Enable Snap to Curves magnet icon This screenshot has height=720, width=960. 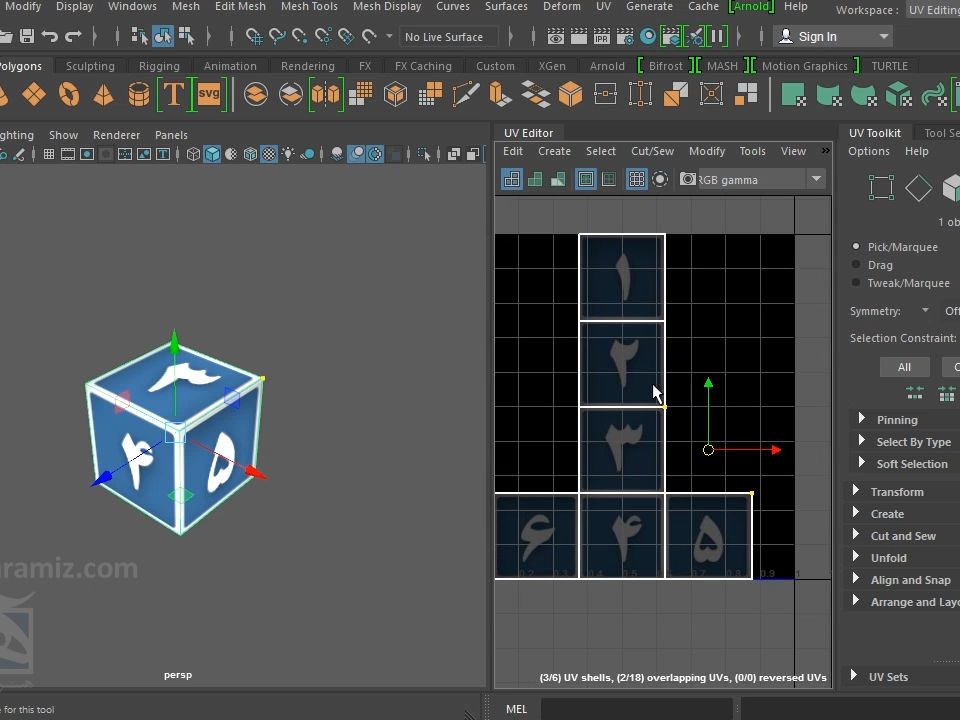click(x=277, y=36)
